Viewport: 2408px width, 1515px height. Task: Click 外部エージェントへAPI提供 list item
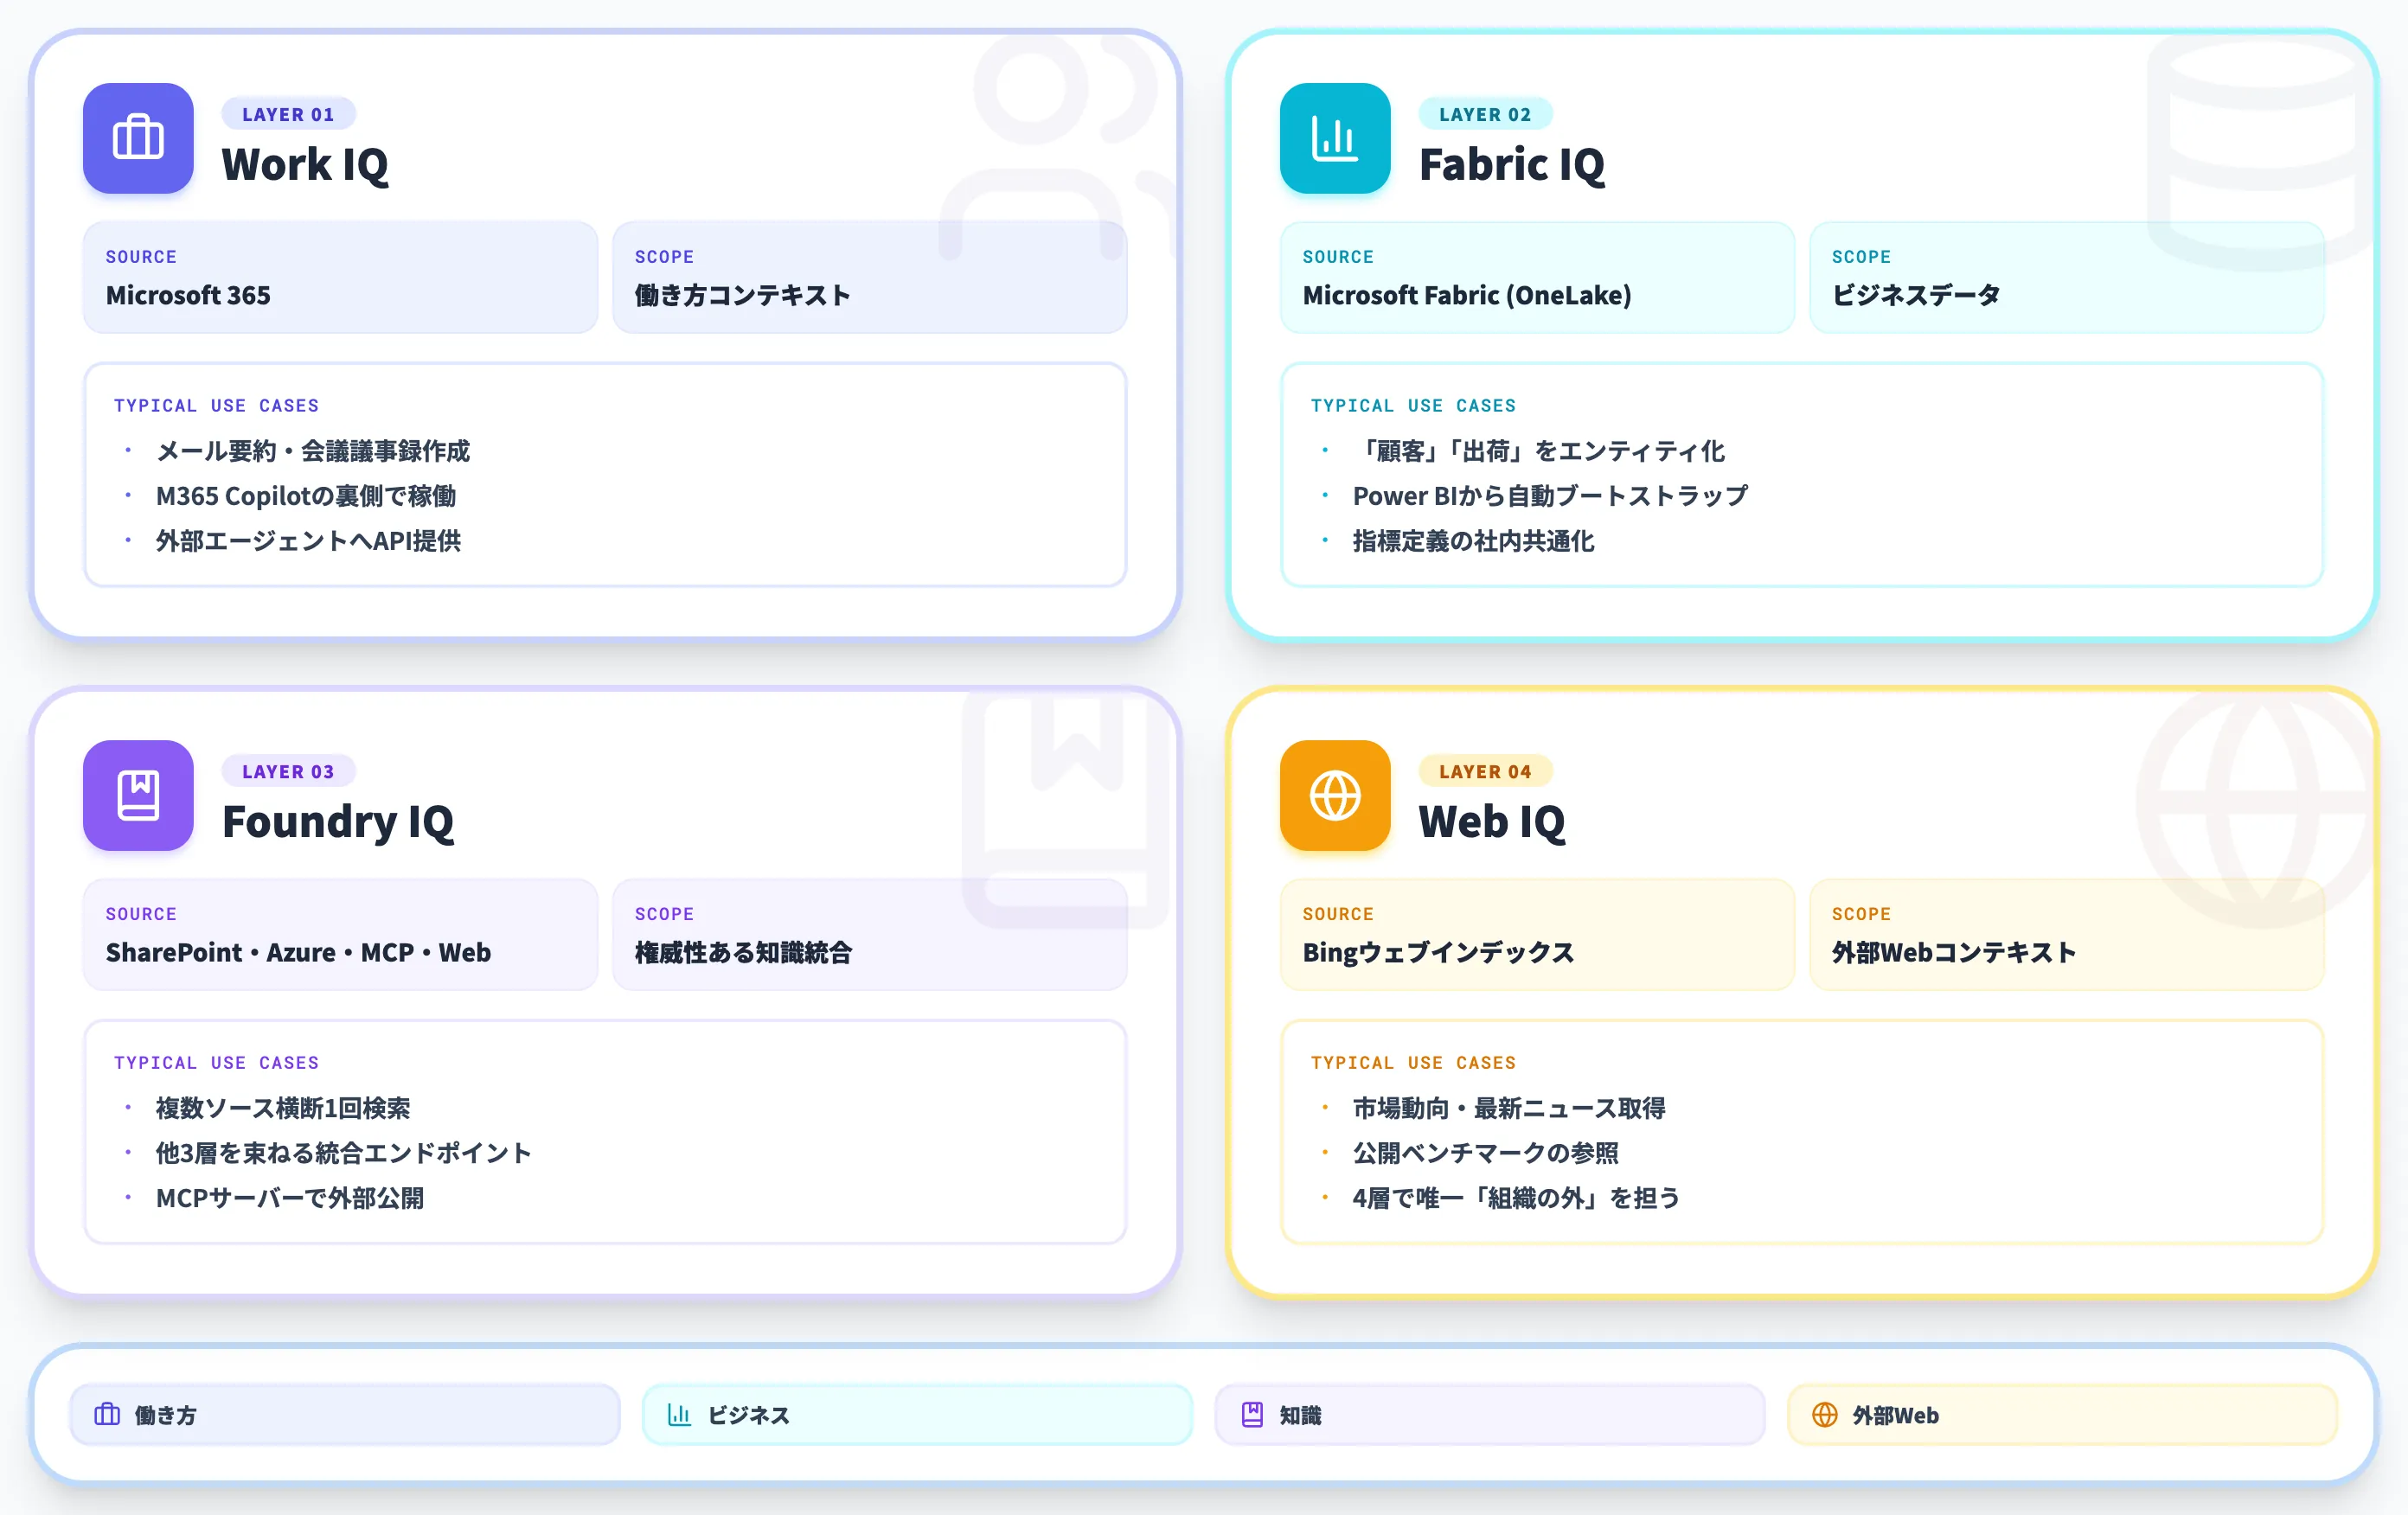308,541
